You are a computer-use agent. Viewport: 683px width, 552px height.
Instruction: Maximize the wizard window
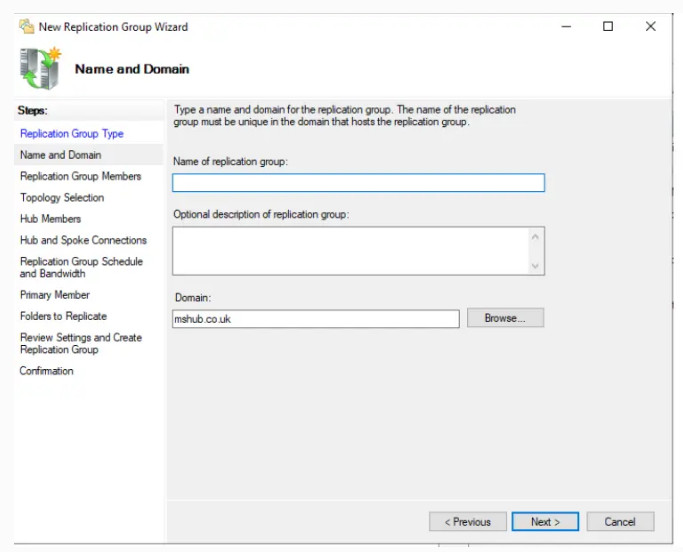pos(608,27)
